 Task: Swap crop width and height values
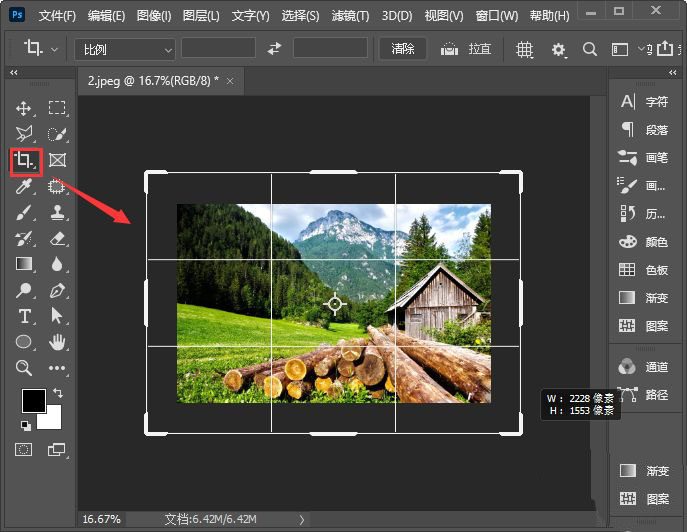click(274, 48)
